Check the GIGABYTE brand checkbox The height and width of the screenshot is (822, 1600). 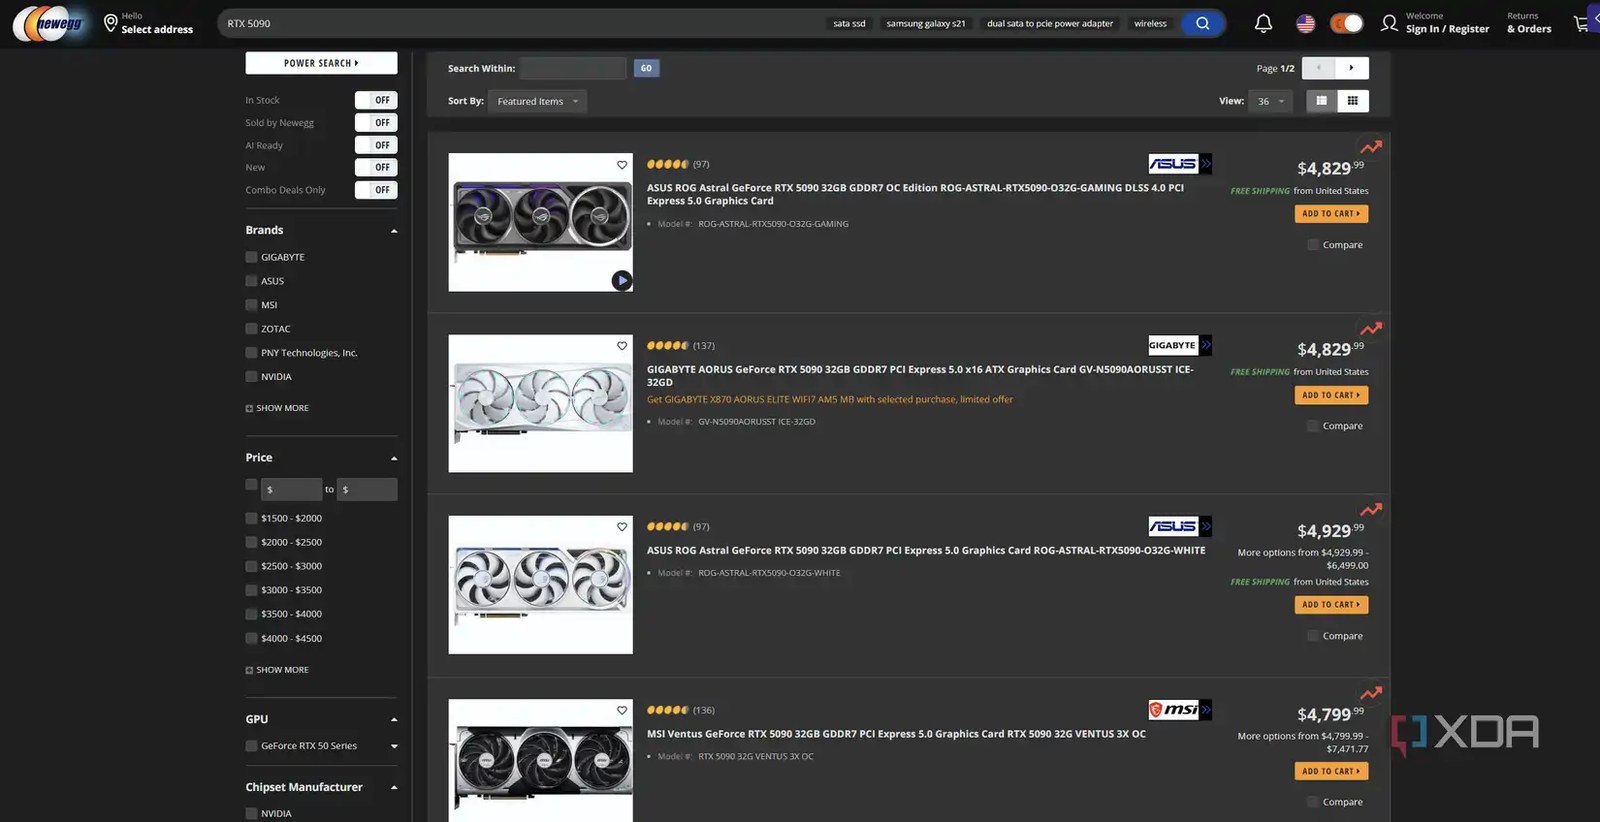click(x=251, y=257)
